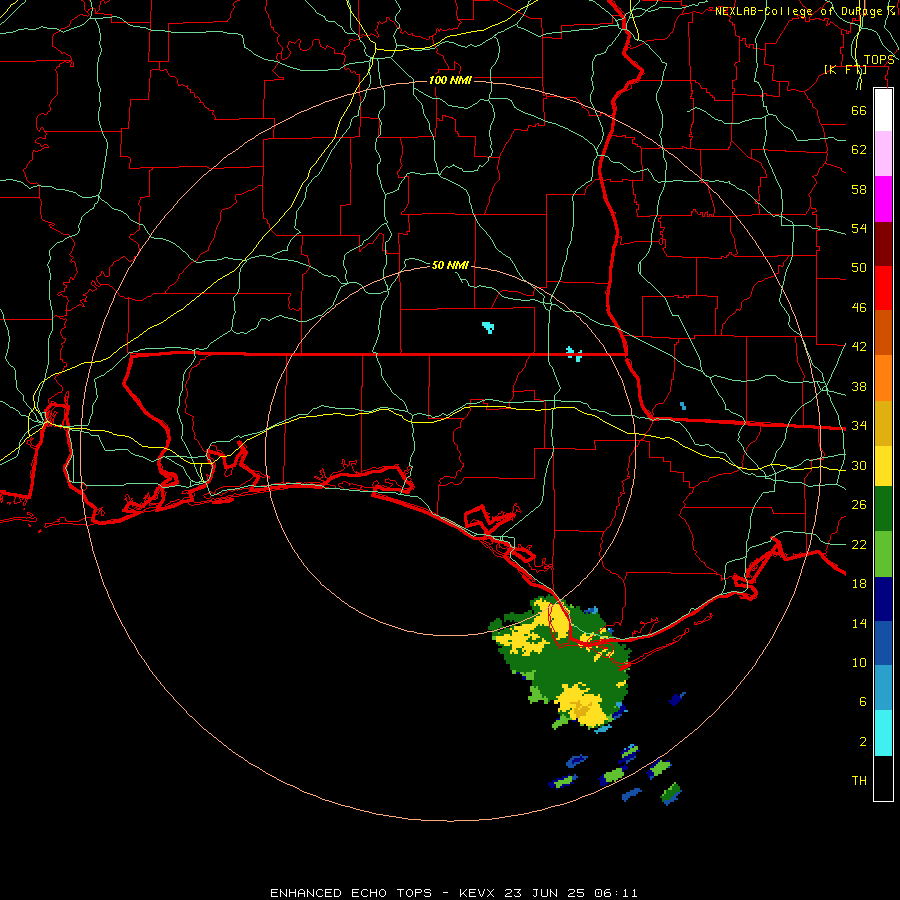Click the 66 scale label
Screen dimensions: 900x900
coord(859,110)
